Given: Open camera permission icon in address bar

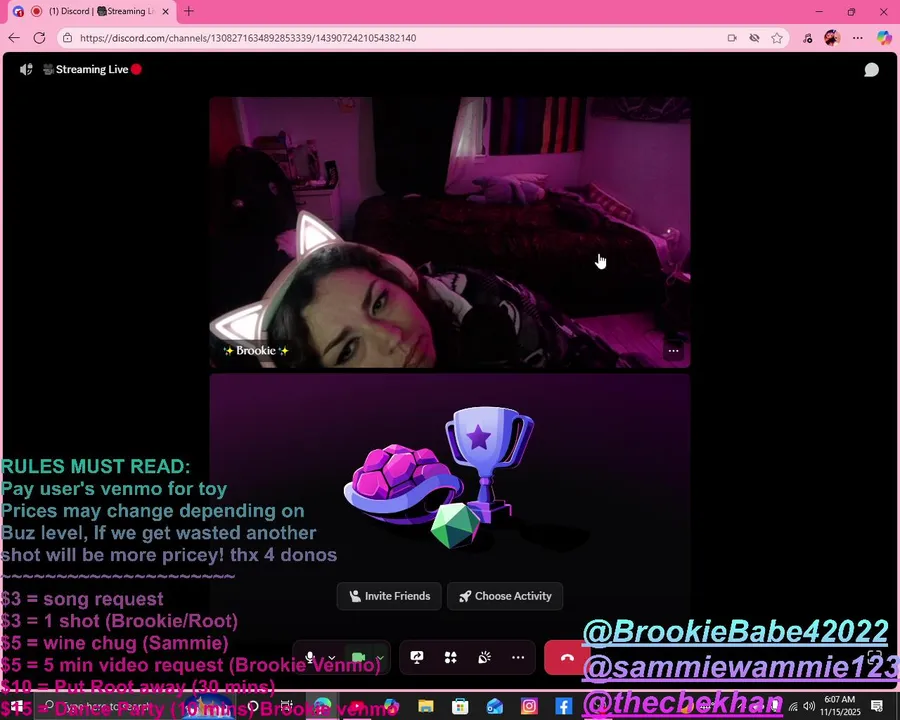Looking at the screenshot, I should [x=732, y=38].
